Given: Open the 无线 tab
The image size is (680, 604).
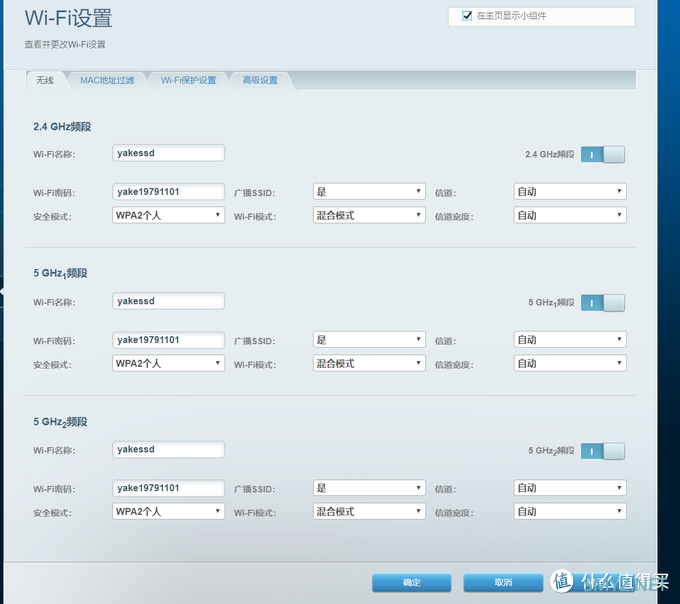Looking at the screenshot, I should coord(45,80).
